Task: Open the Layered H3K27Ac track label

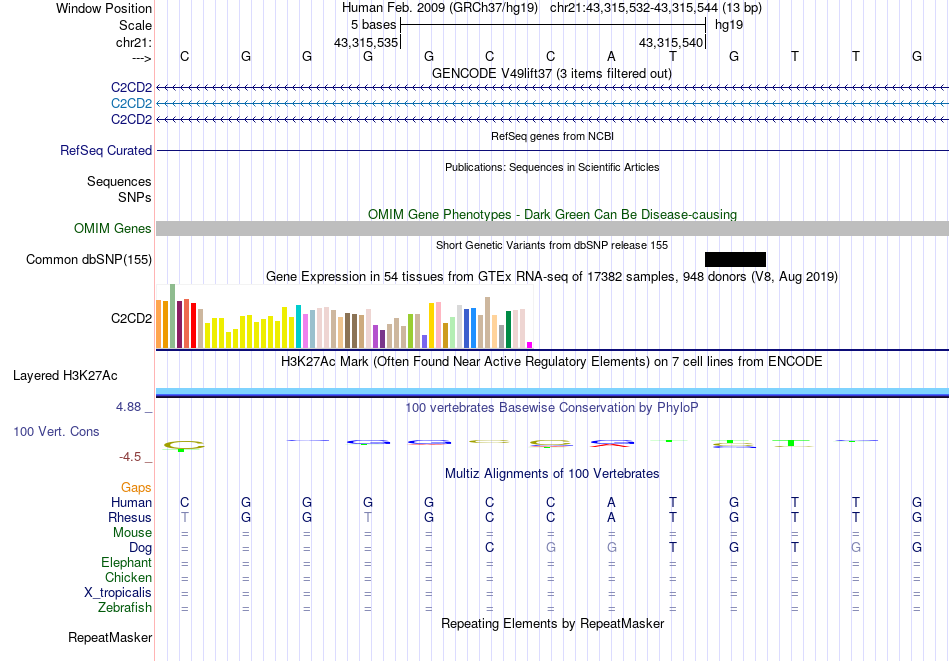Action: pos(65,376)
